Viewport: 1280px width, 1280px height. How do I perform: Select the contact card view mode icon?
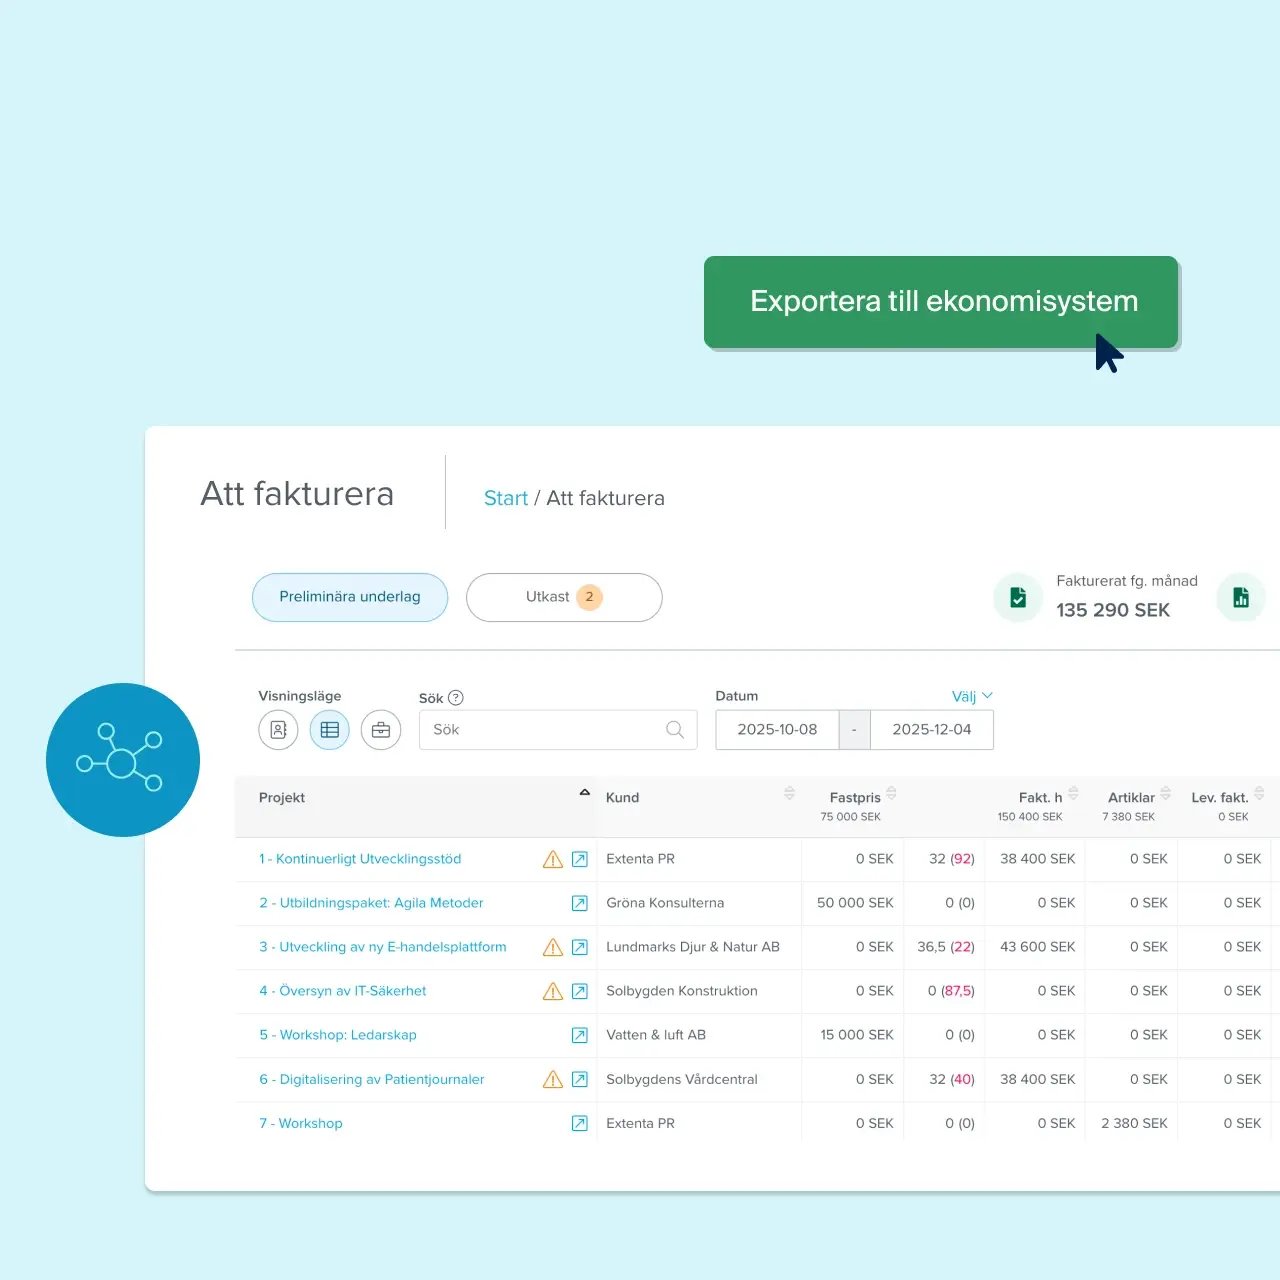pos(278,730)
